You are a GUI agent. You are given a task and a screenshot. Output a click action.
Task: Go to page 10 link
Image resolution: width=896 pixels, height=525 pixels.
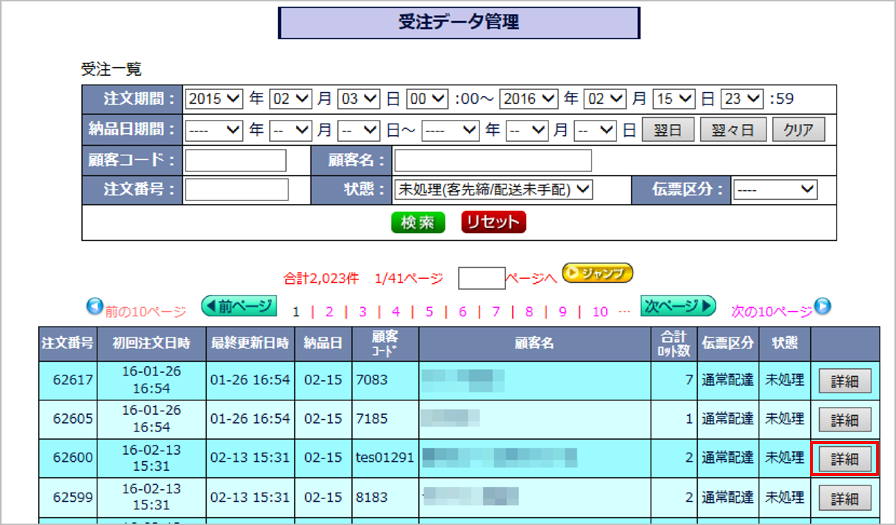point(600,311)
